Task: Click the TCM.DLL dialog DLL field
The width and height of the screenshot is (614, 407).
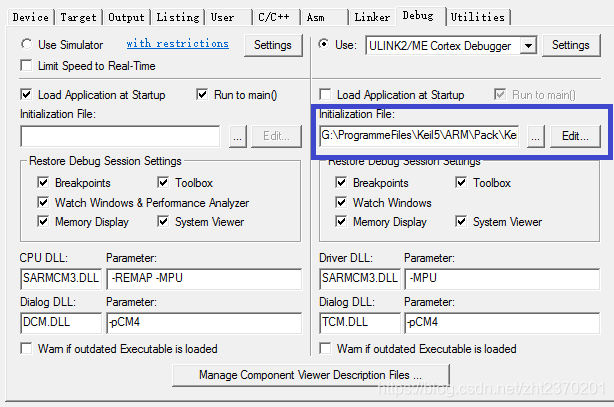Action: point(360,322)
